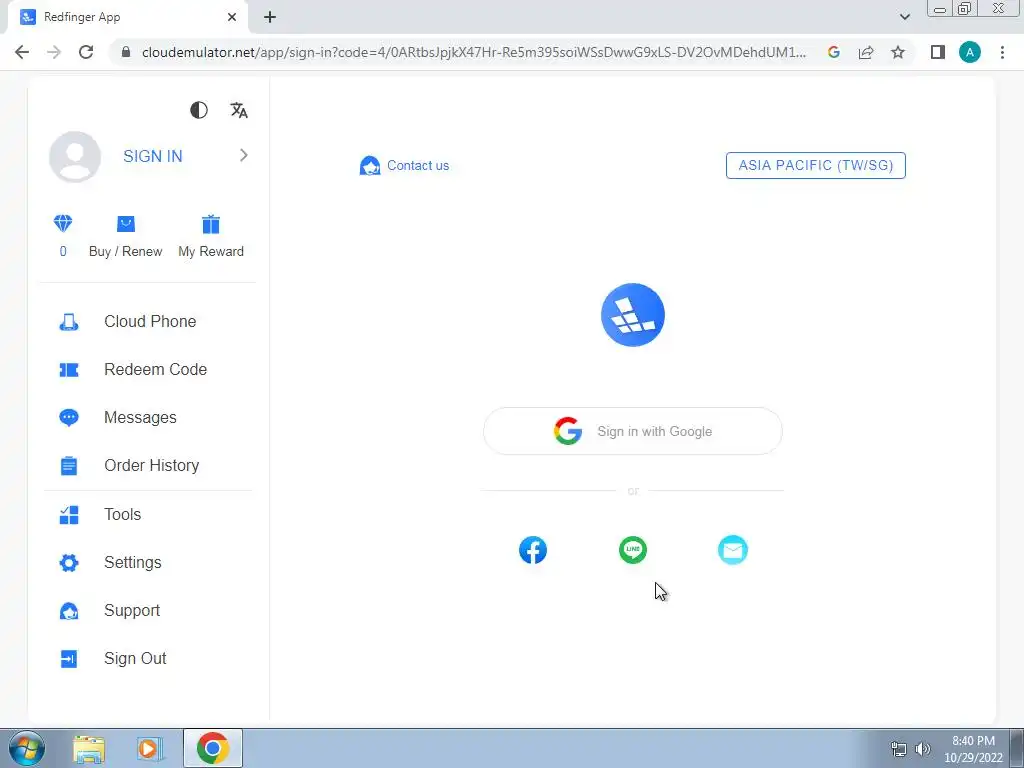Click the address bar URL field
The width and height of the screenshot is (1024, 768).
pyautogui.click(x=473, y=52)
